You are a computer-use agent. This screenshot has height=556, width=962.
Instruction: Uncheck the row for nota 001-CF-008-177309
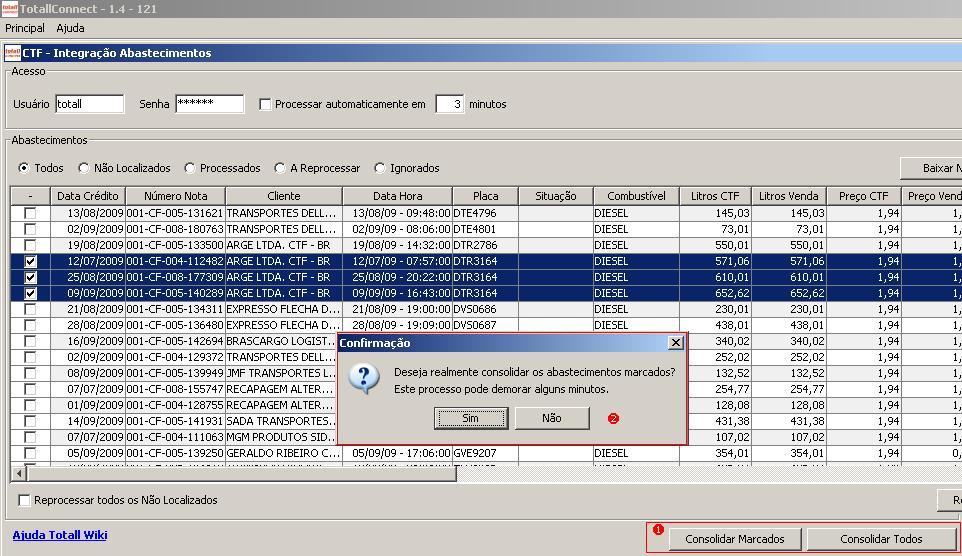[30, 277]
